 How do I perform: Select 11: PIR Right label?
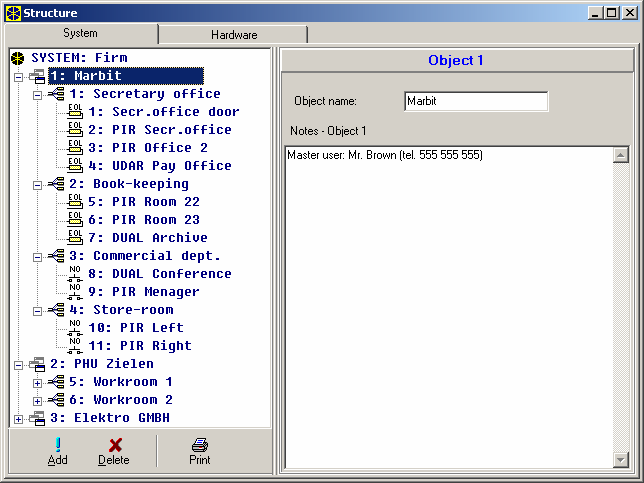[x=140, y=346]
